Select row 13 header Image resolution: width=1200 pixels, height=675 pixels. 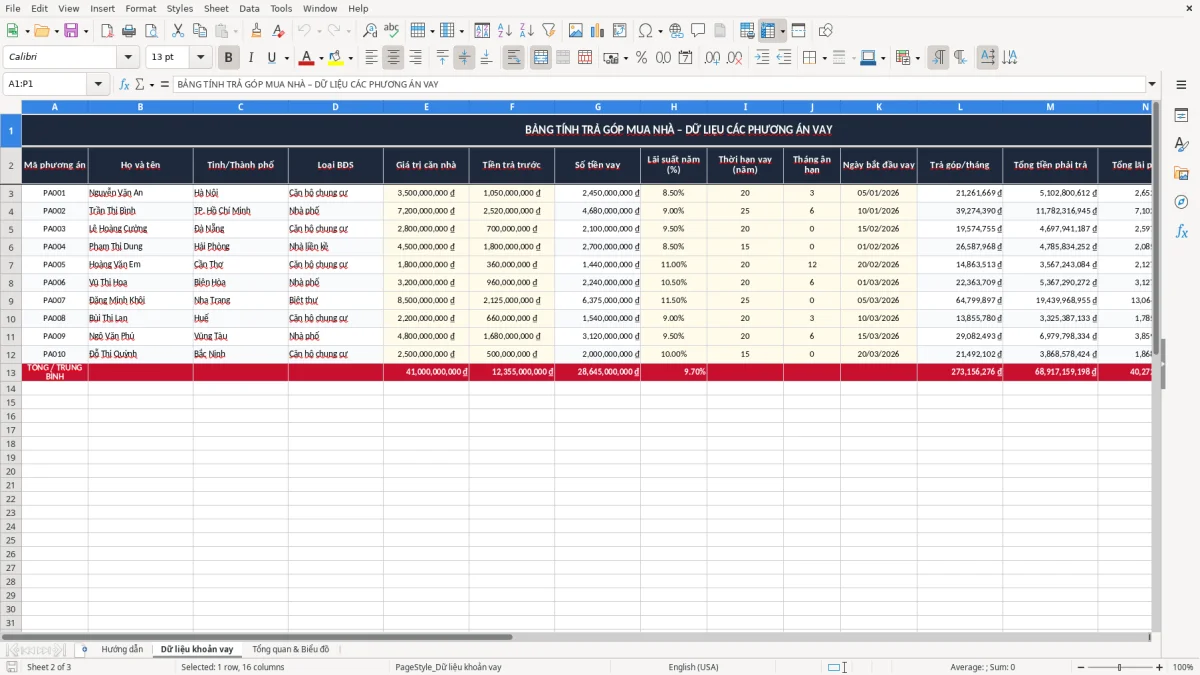click(x=11, y=372)
